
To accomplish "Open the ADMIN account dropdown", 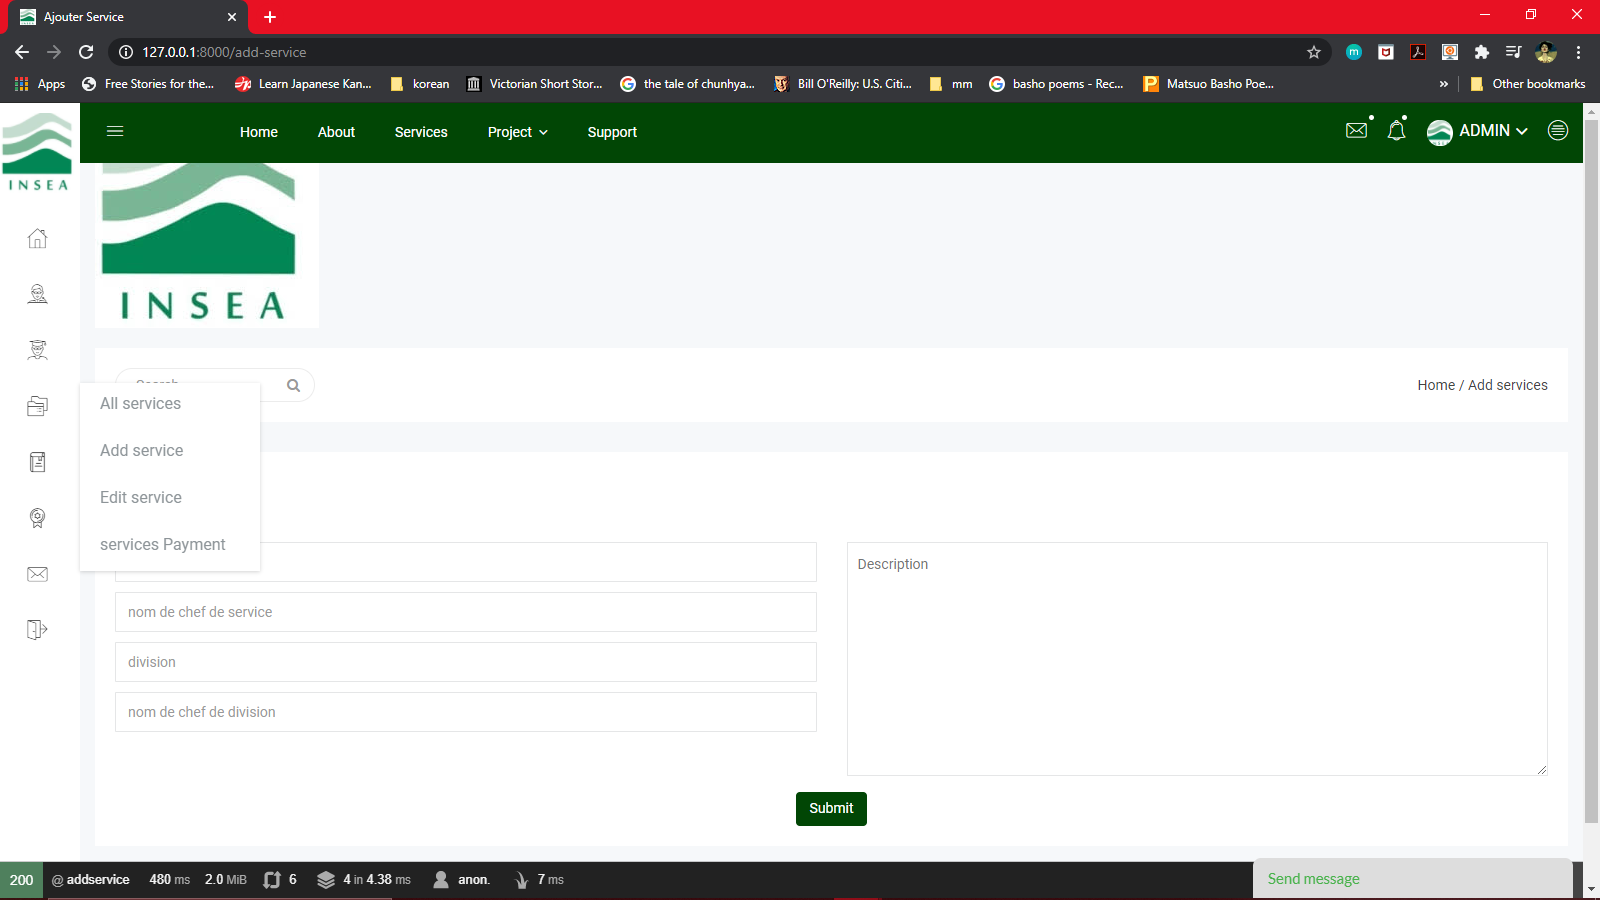I will point(1477,131).
